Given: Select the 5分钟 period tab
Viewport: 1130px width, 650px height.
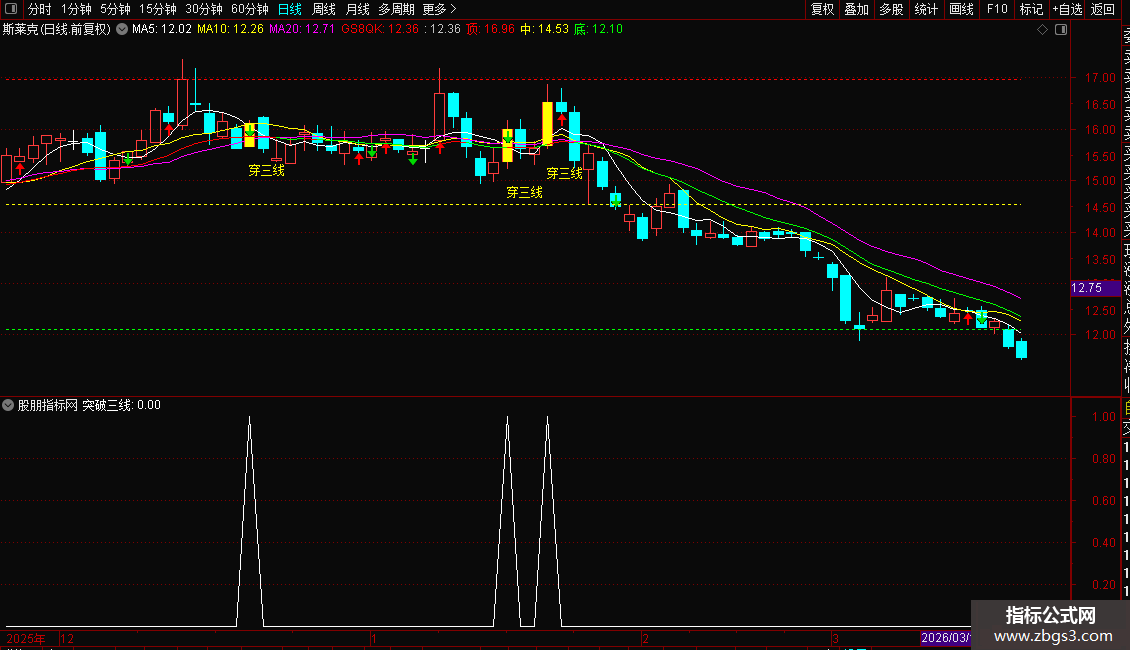Looking at the screenshot, I should (115, 9).
